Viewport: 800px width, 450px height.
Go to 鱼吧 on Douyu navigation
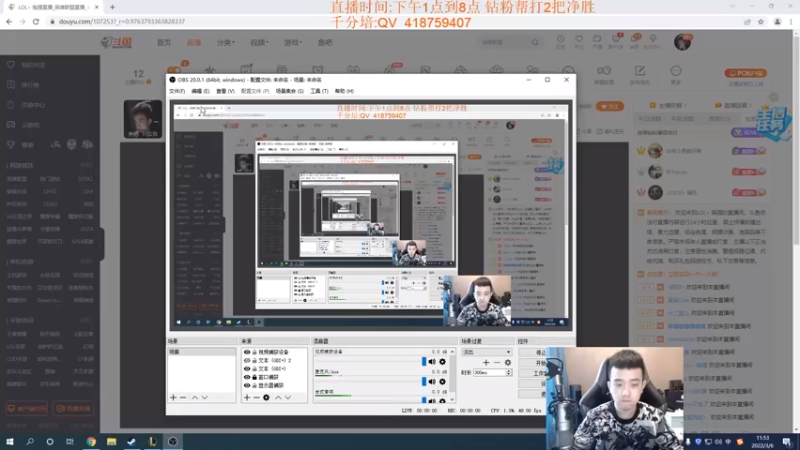click(325, 42)
